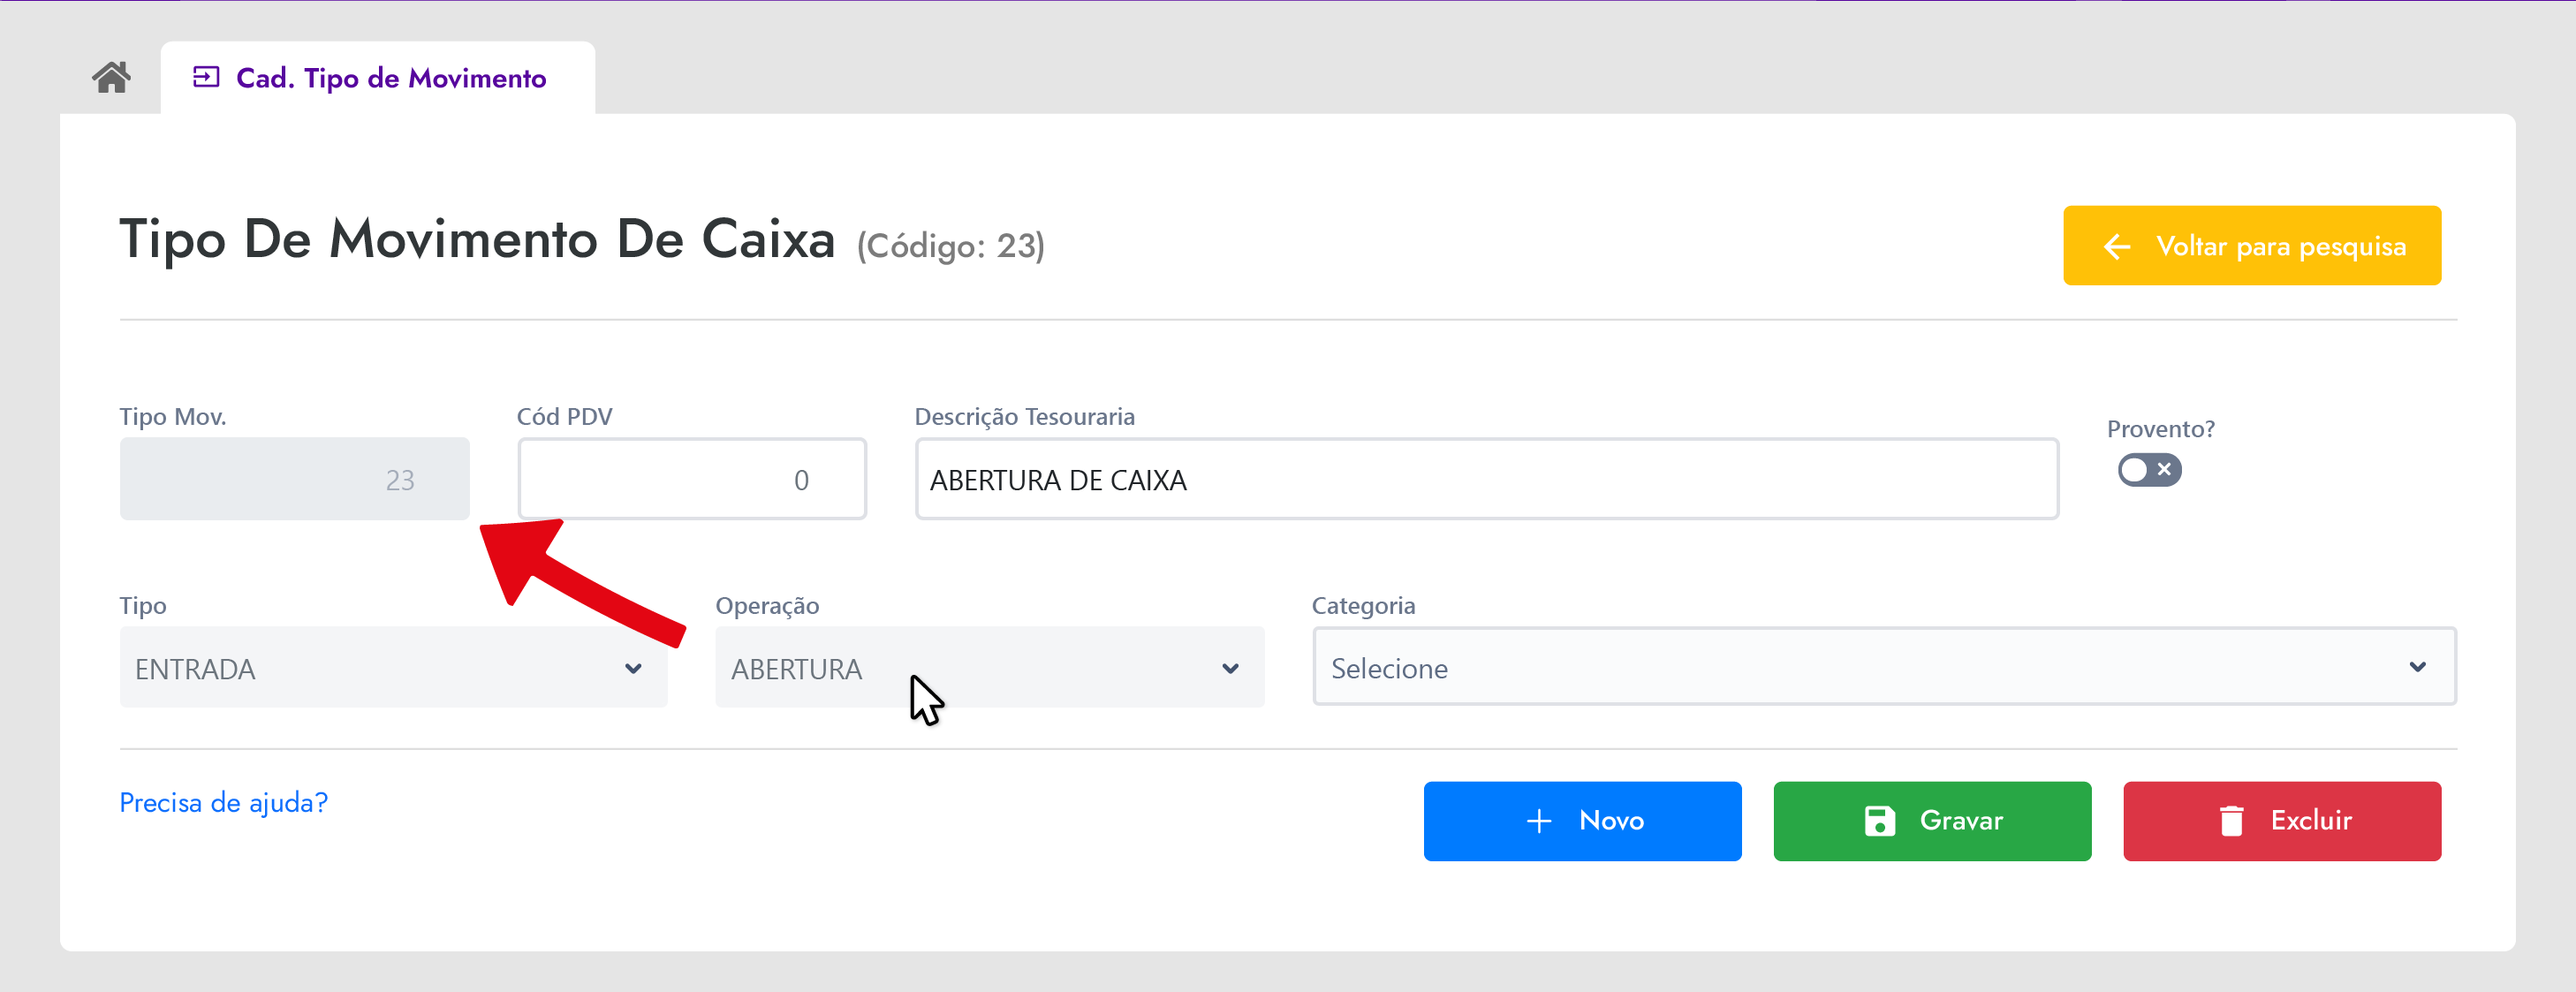Screen dimensions: 2576x992
Task: Open the Tipo dropdown showing ENTRADA
Action: click(x=393, y=667)
